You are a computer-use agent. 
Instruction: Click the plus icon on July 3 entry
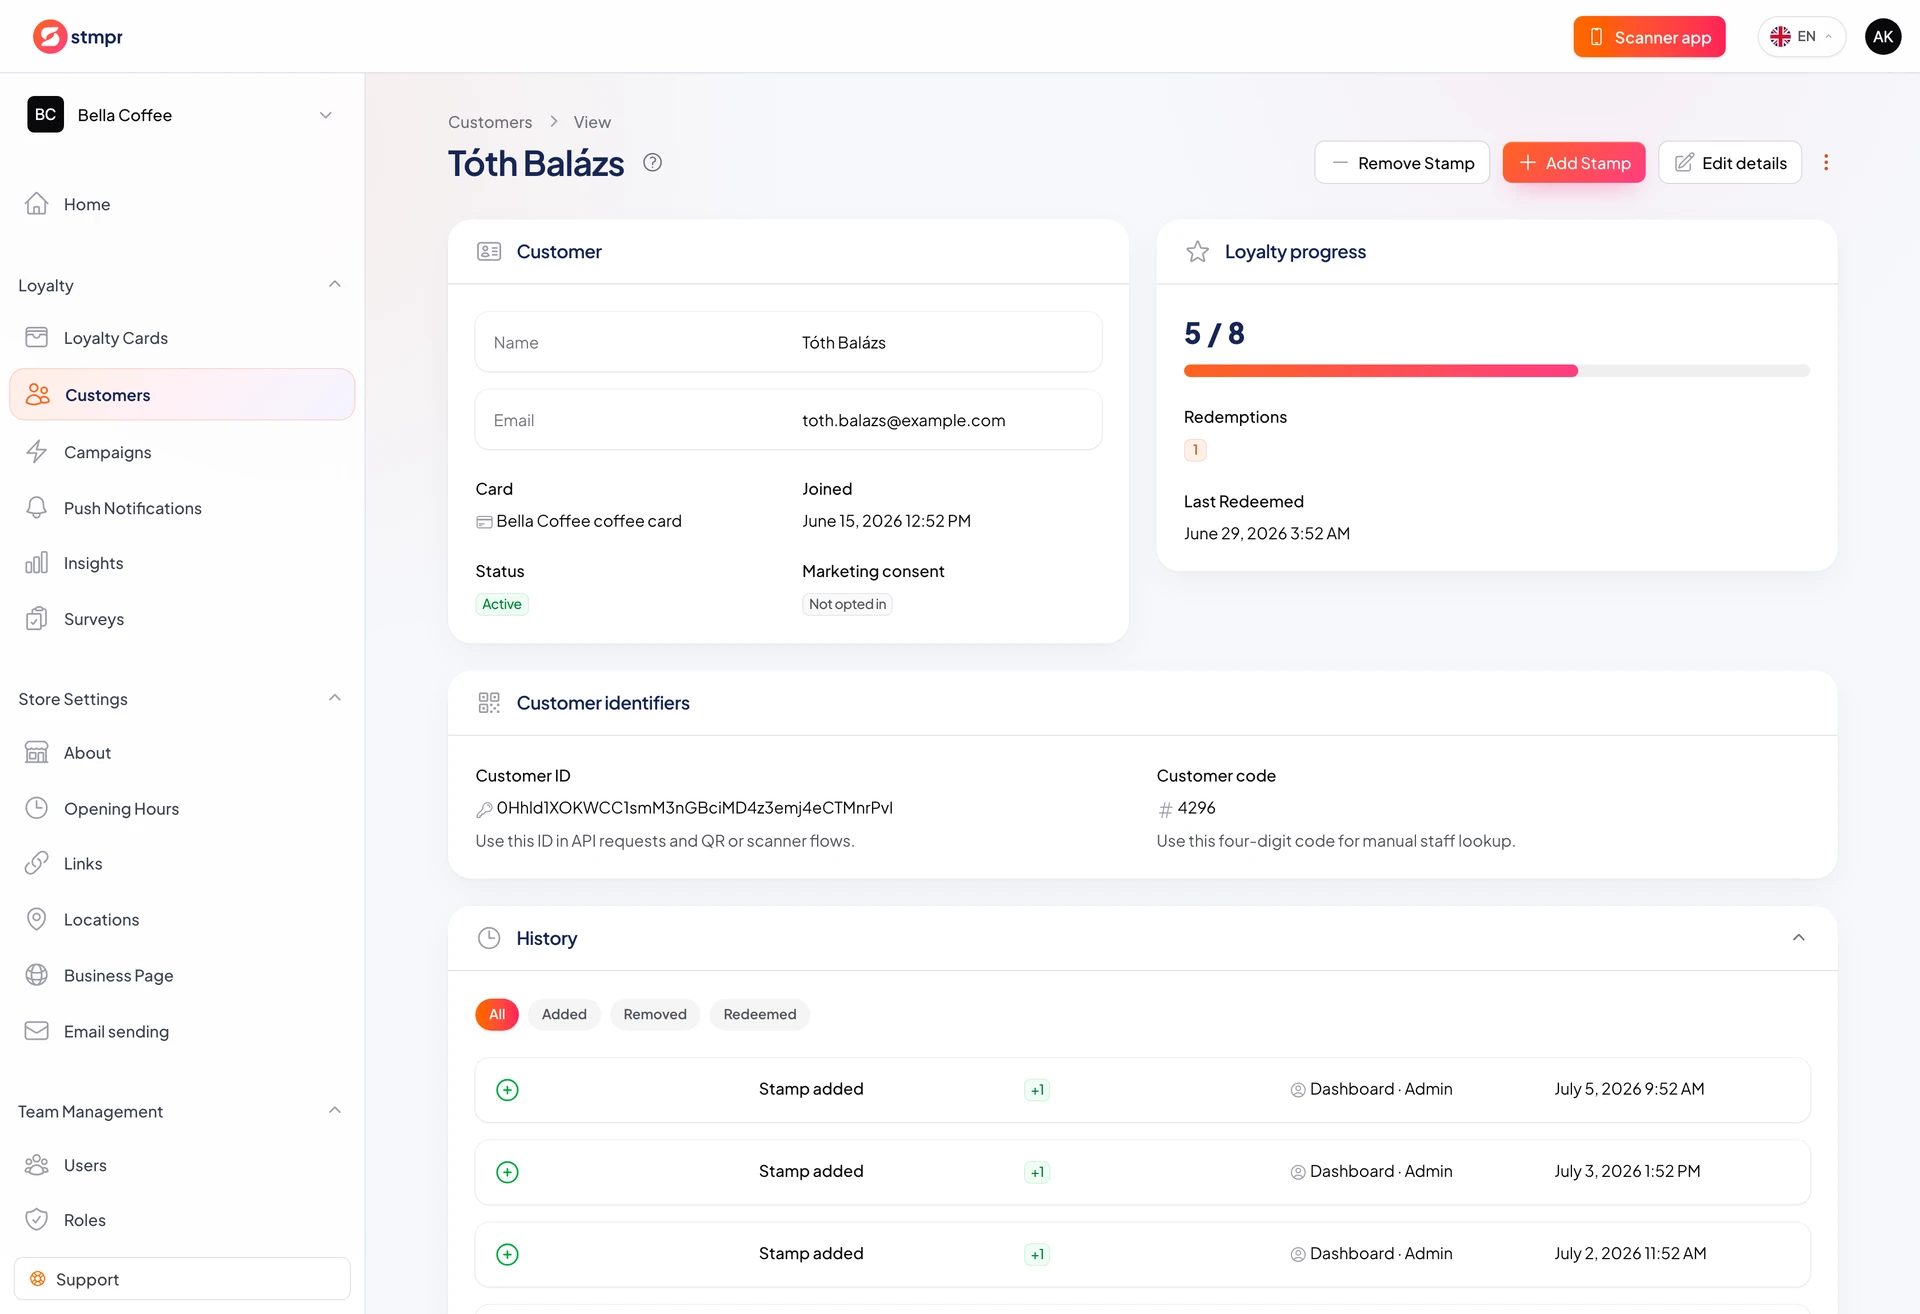(x=508, y=1172)
